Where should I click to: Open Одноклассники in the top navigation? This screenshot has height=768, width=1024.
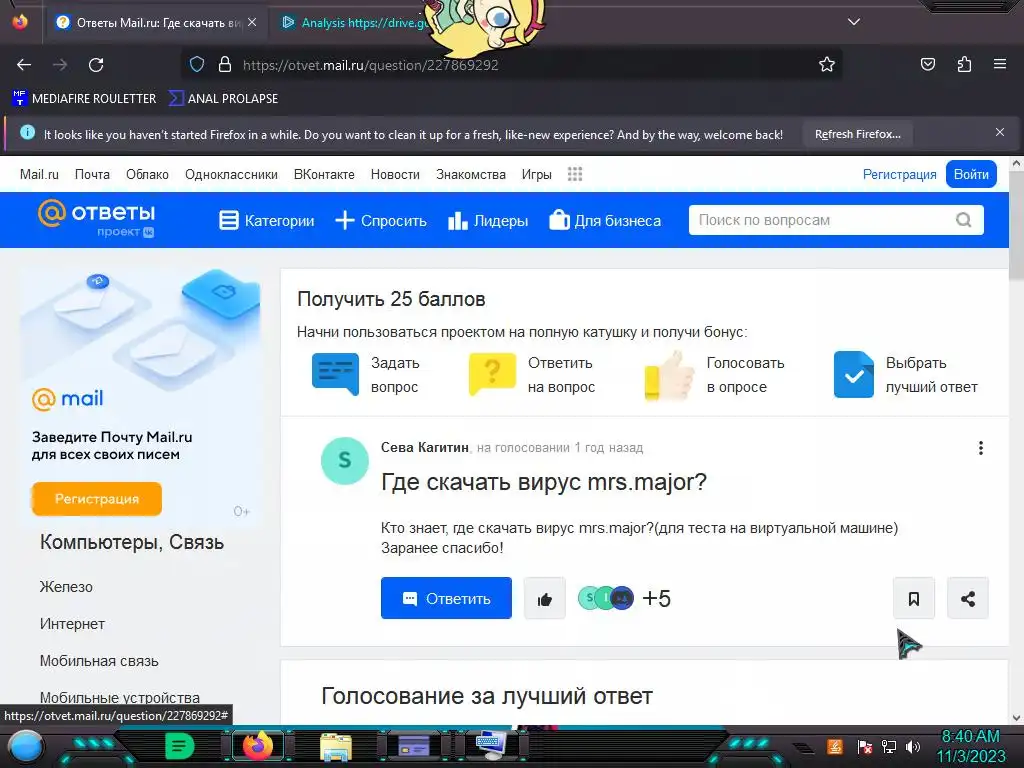click(231, 174)
